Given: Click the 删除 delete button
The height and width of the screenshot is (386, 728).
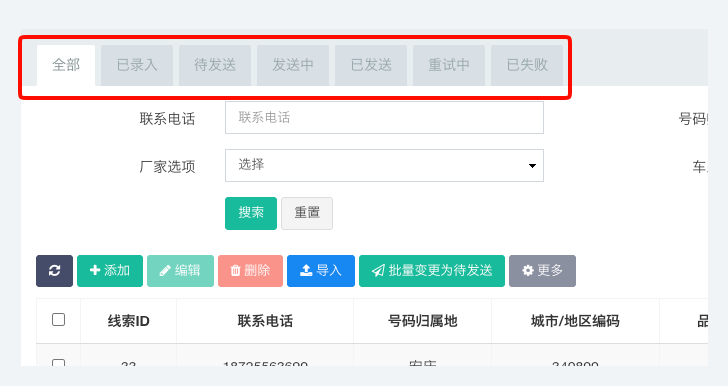Looking at the screenshot, I should tap(251, 271).
